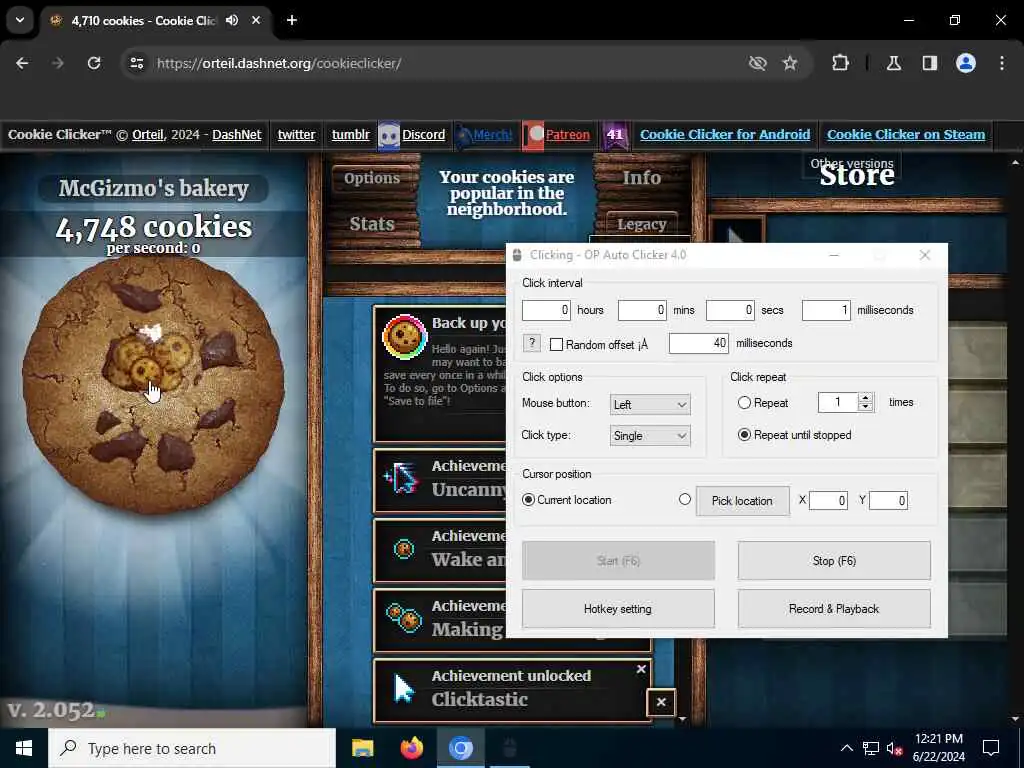Open the Merch link icon
Viewport: 1024px width, 768px height.
pyautogui.click(x=463, y=135)
